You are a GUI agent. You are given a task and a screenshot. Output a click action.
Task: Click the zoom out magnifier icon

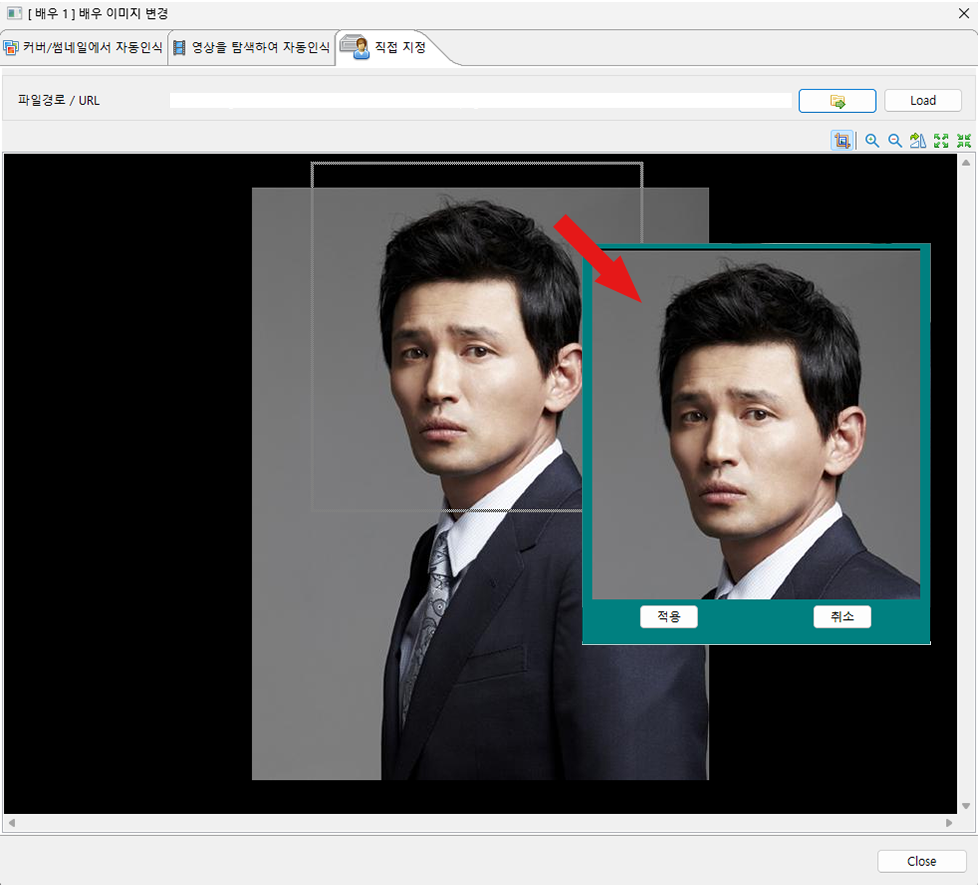point(895,141)
